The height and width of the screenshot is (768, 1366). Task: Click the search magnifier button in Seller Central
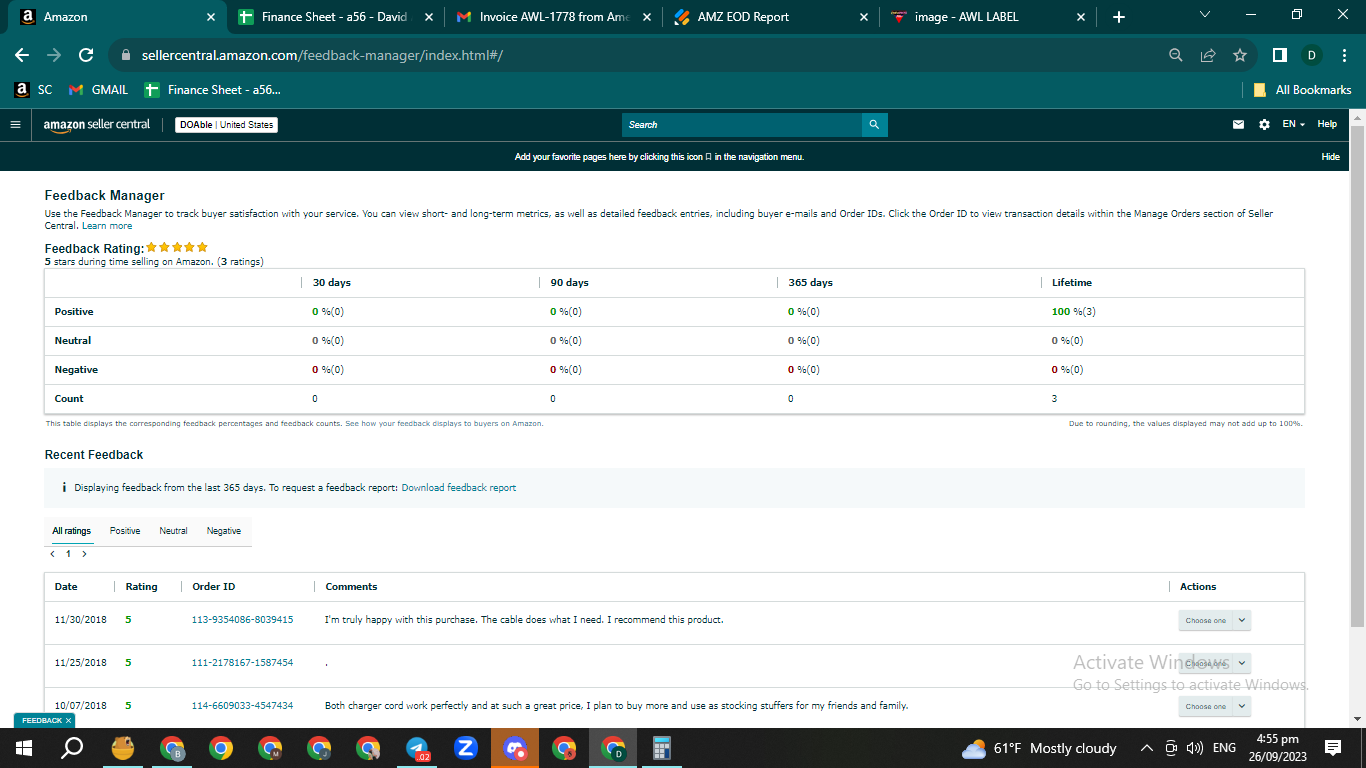point(874,125)
